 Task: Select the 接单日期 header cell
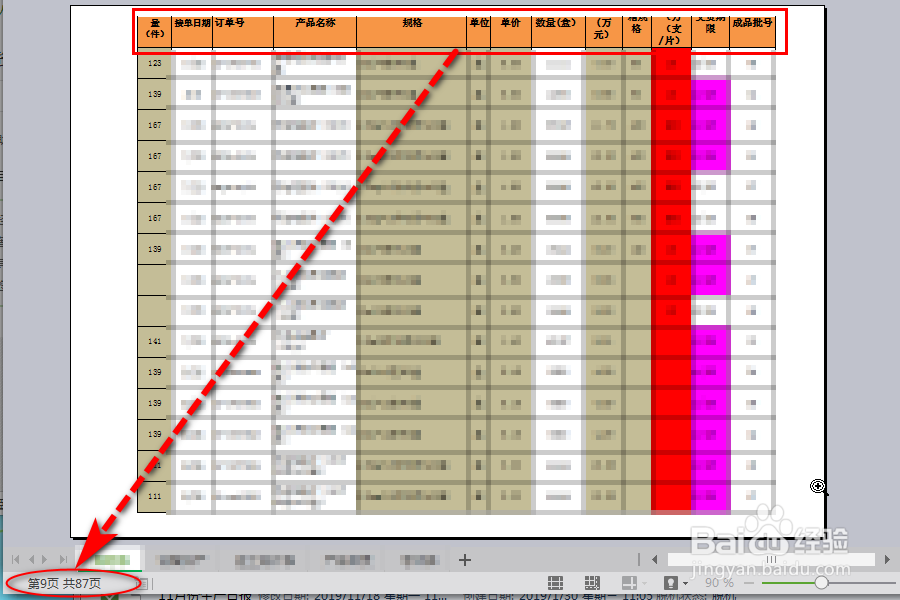point(192,32)
